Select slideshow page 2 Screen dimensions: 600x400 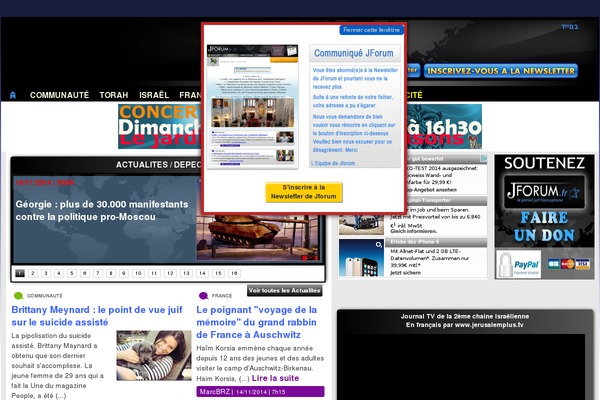tap(33, 273)
